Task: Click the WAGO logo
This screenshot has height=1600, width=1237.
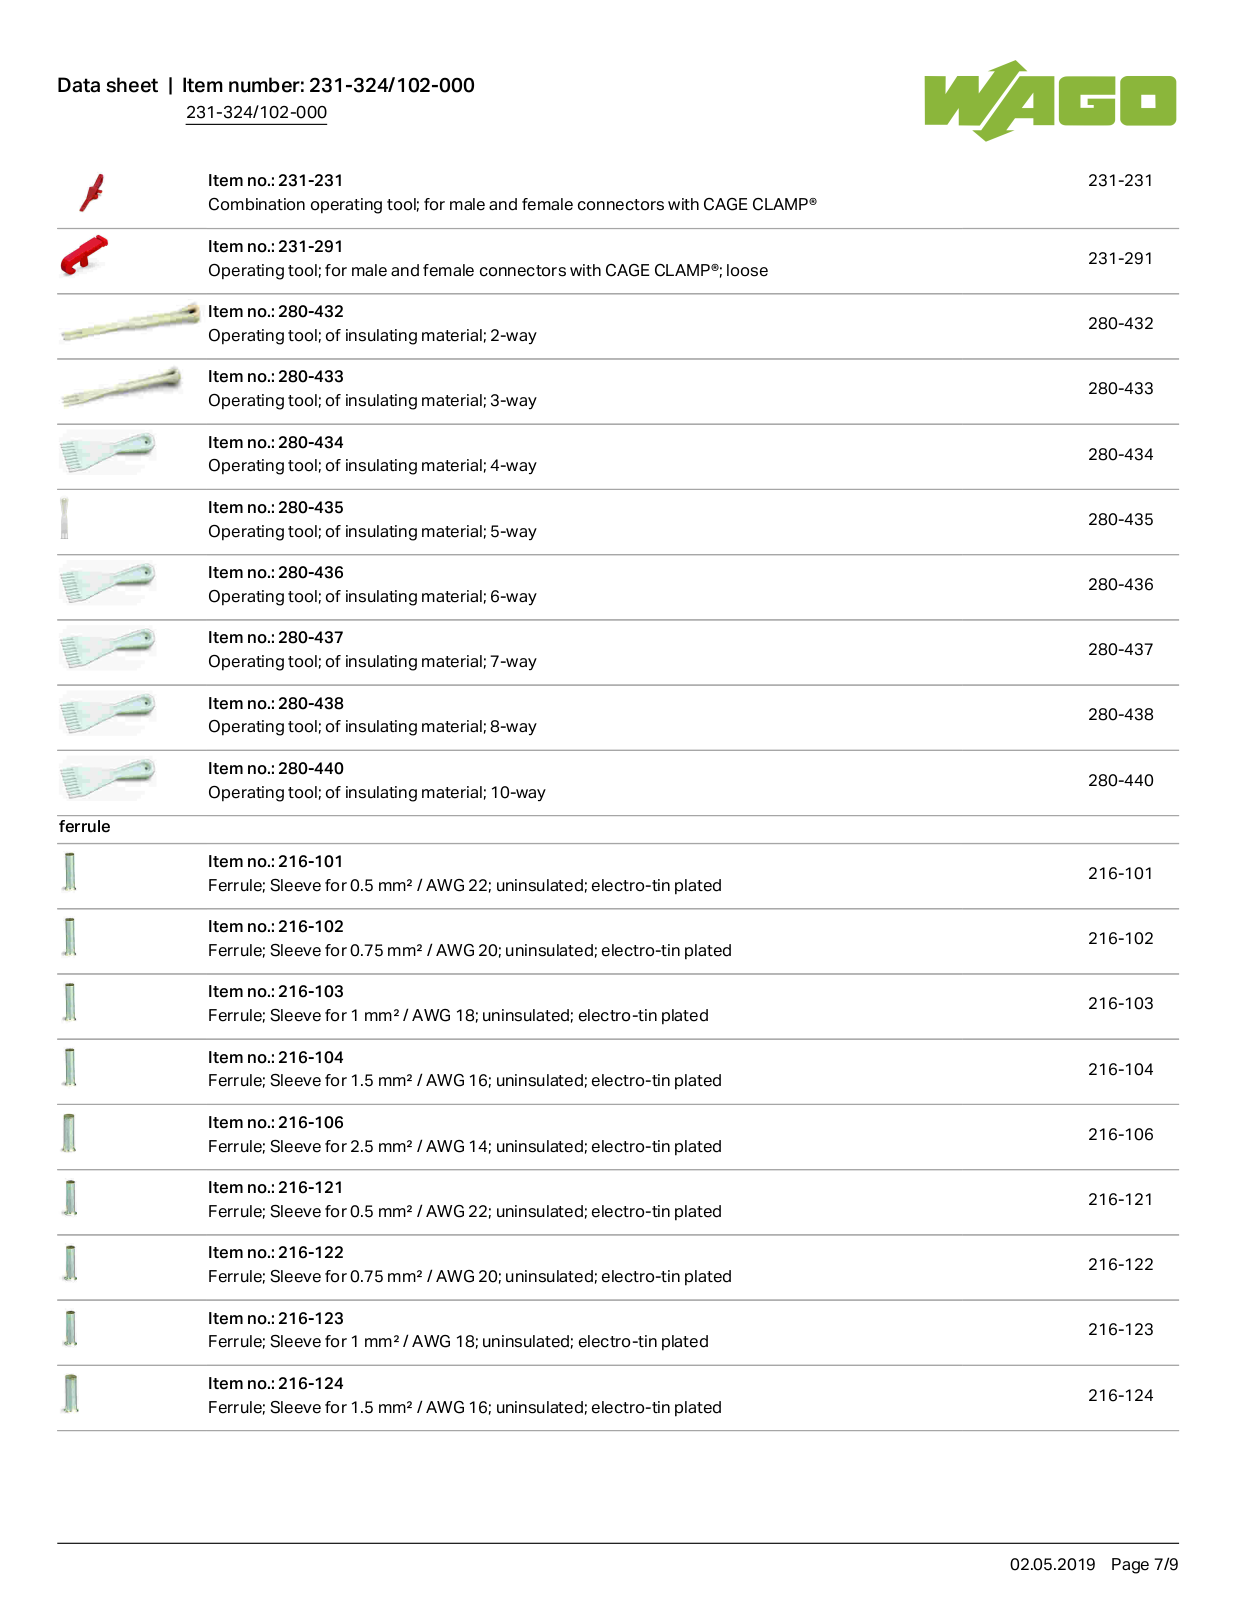Action: 1050,100
